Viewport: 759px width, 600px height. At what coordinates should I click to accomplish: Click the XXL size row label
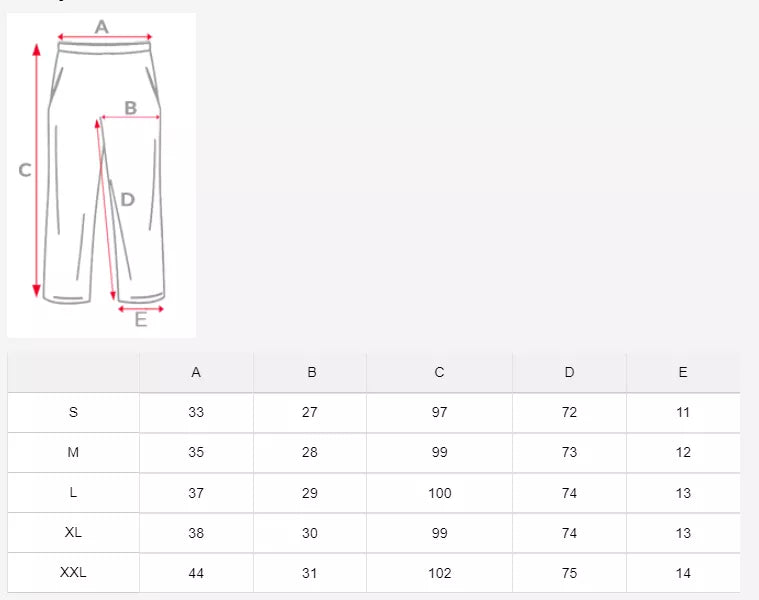pos(73,573)
